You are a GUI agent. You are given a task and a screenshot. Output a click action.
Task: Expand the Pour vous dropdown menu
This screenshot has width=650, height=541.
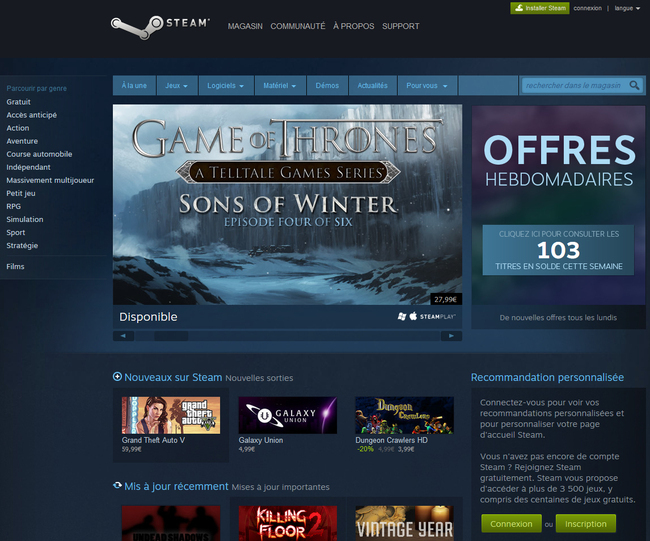tap(427, 85)
